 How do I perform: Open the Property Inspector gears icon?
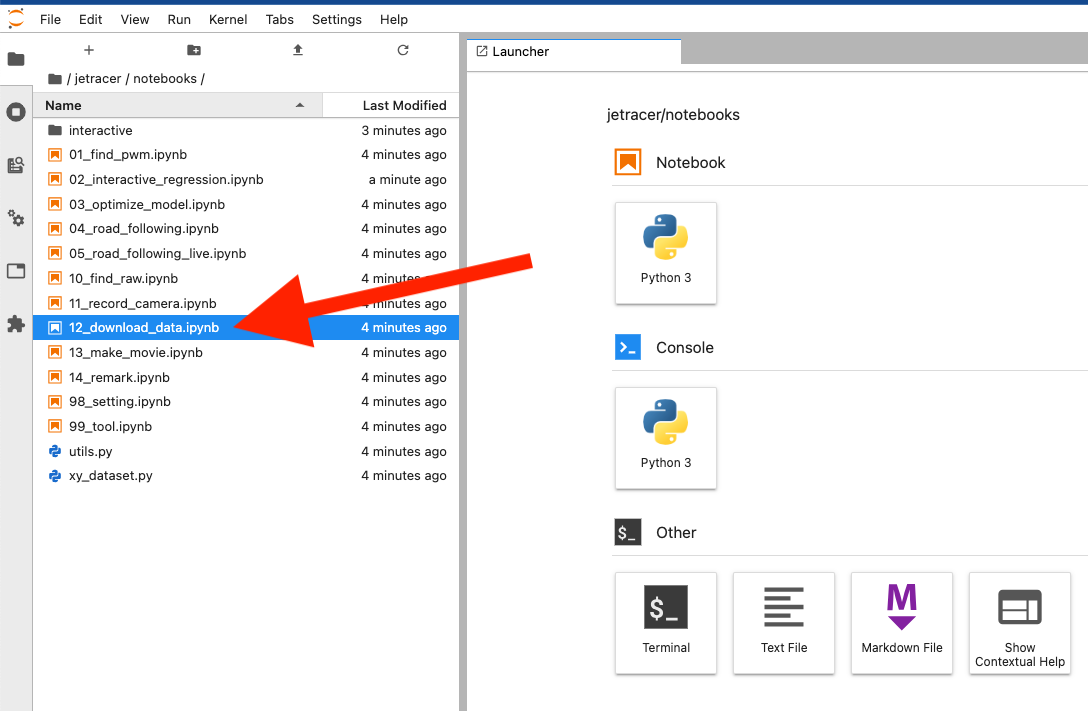point(16,218)
